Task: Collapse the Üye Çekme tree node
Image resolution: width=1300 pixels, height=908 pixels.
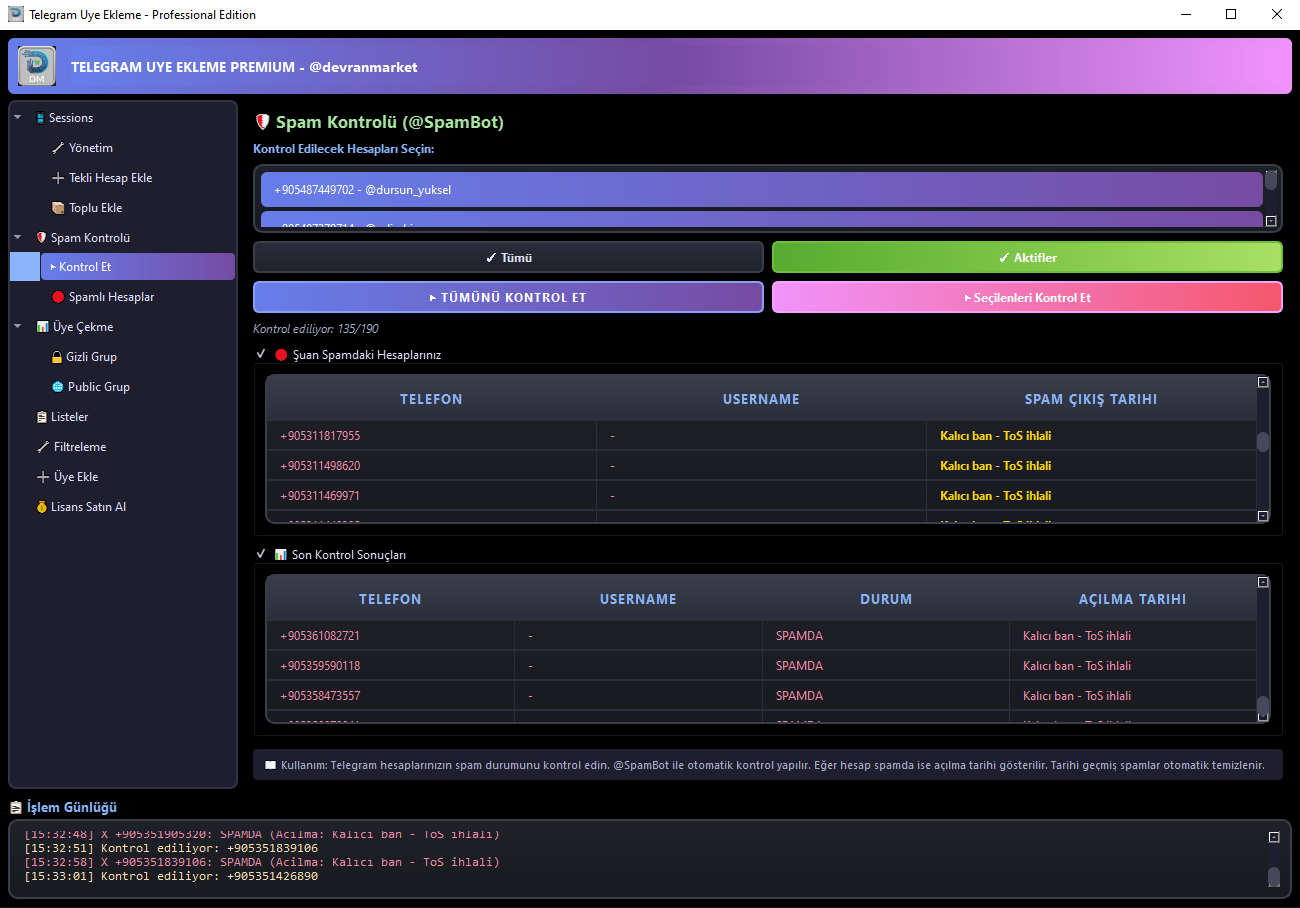Action: pos(18,327)
